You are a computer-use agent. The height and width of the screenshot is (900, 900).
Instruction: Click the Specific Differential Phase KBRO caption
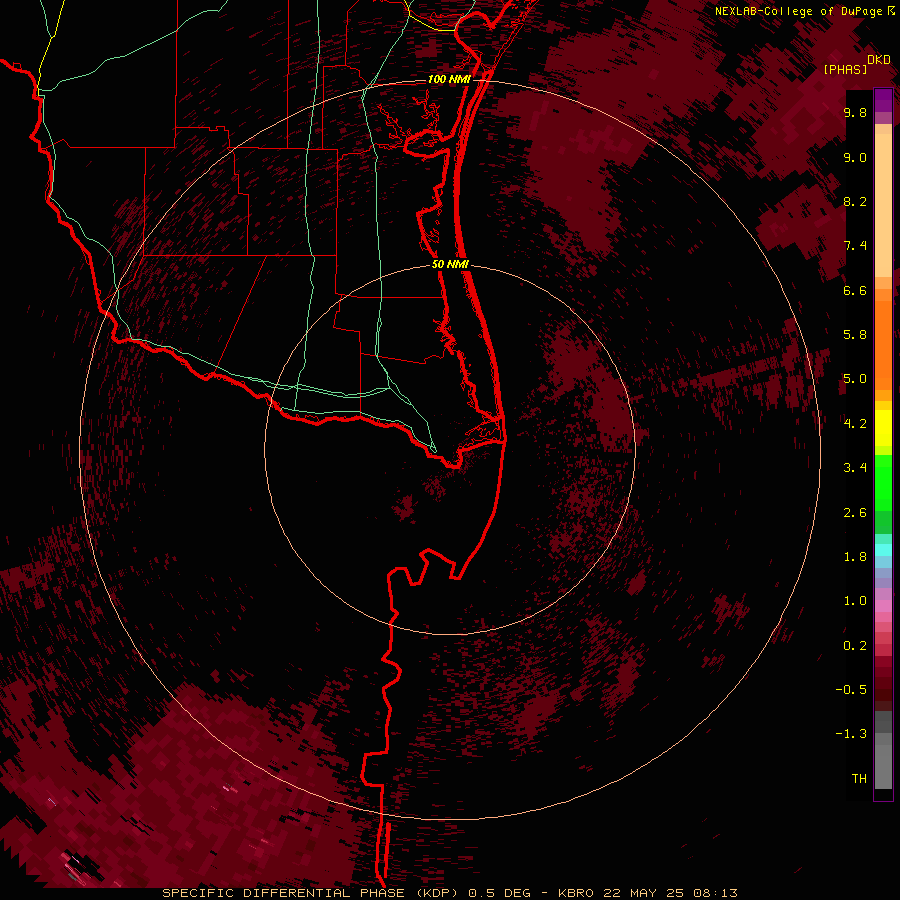(x=450, y=893)
